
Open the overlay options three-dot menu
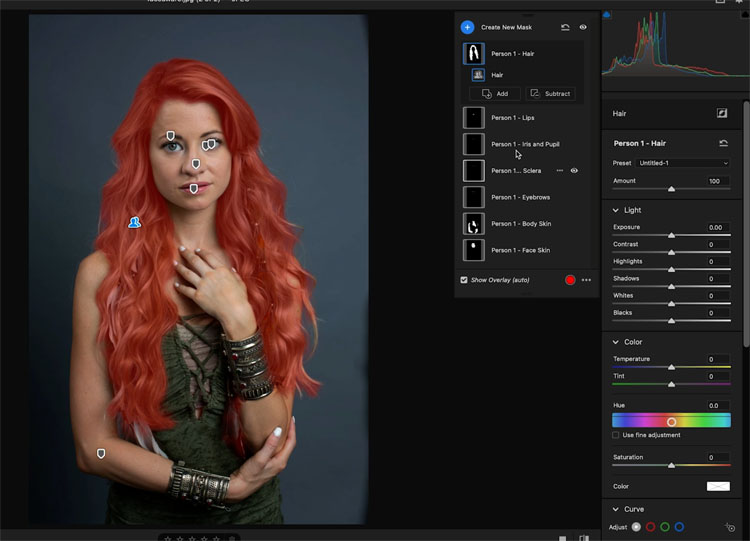point(586,280)
